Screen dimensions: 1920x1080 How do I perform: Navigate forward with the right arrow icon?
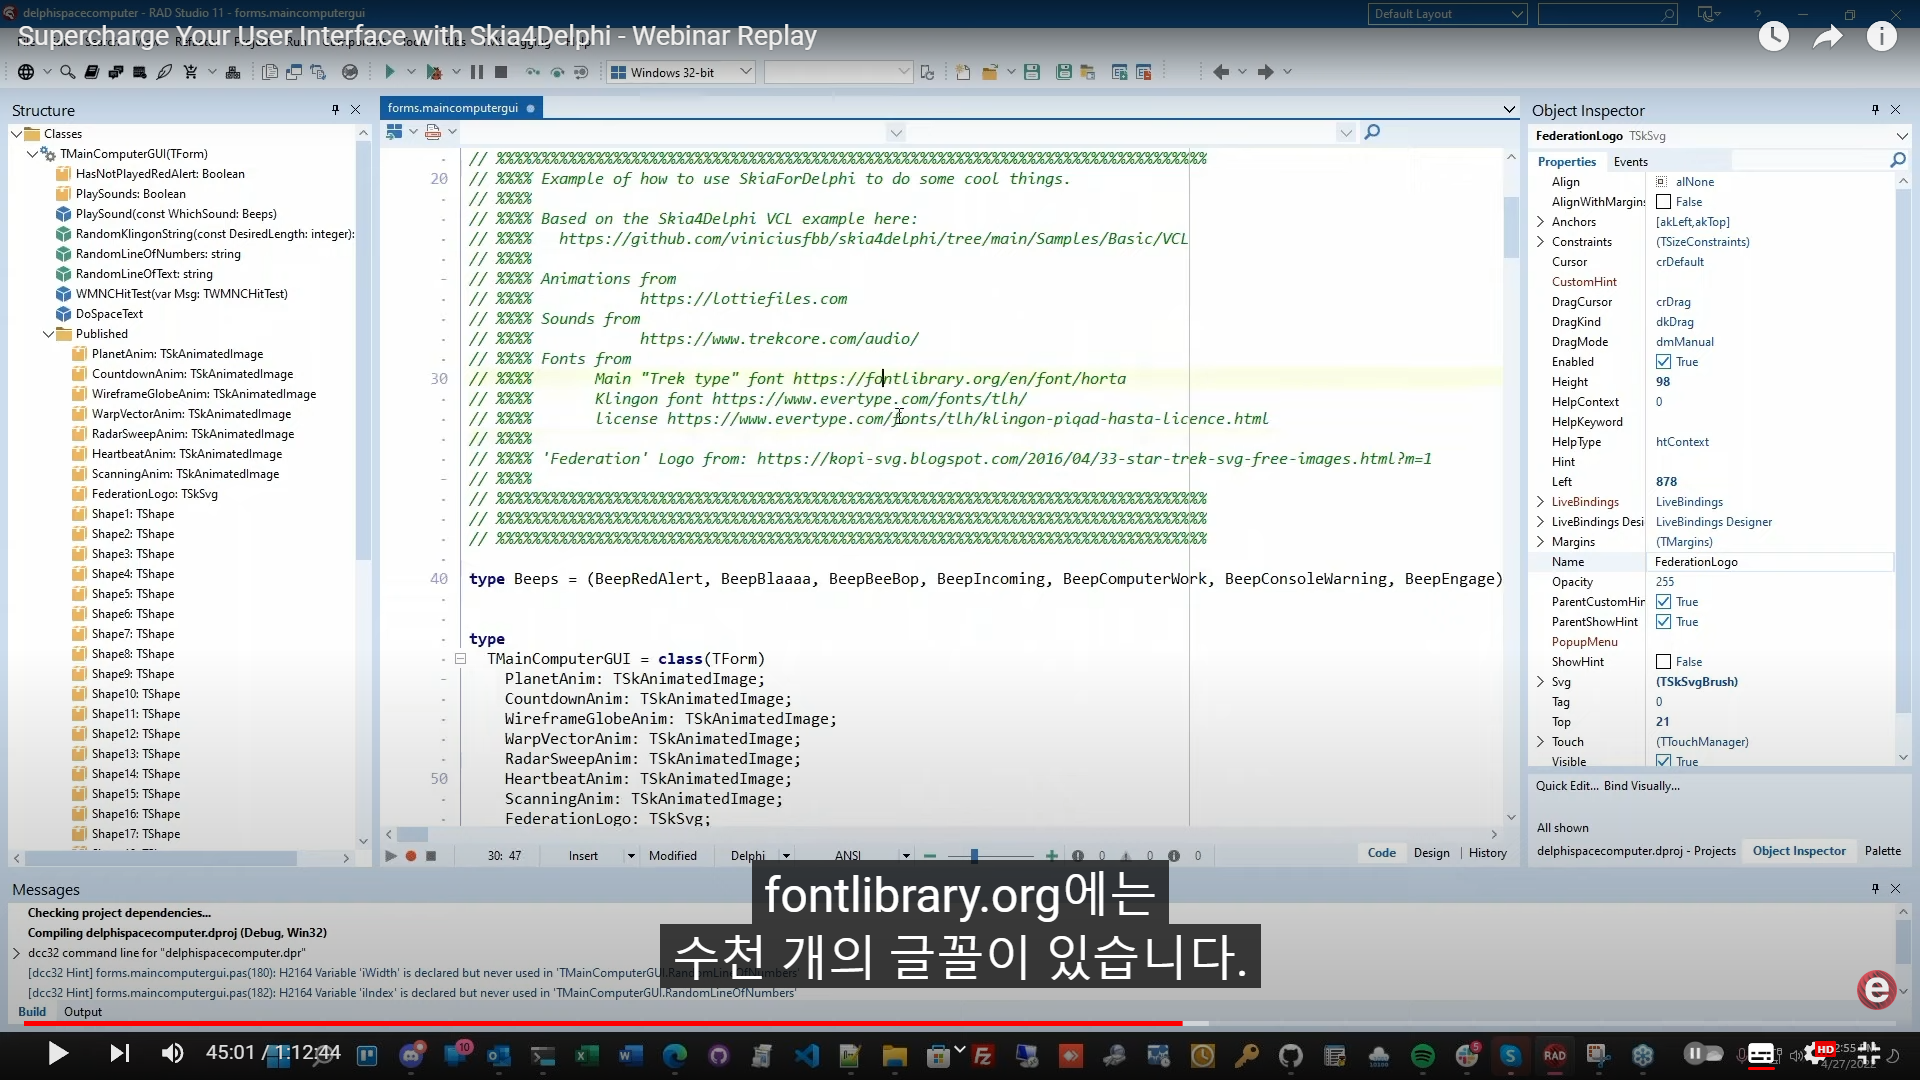coord(1265,72)
